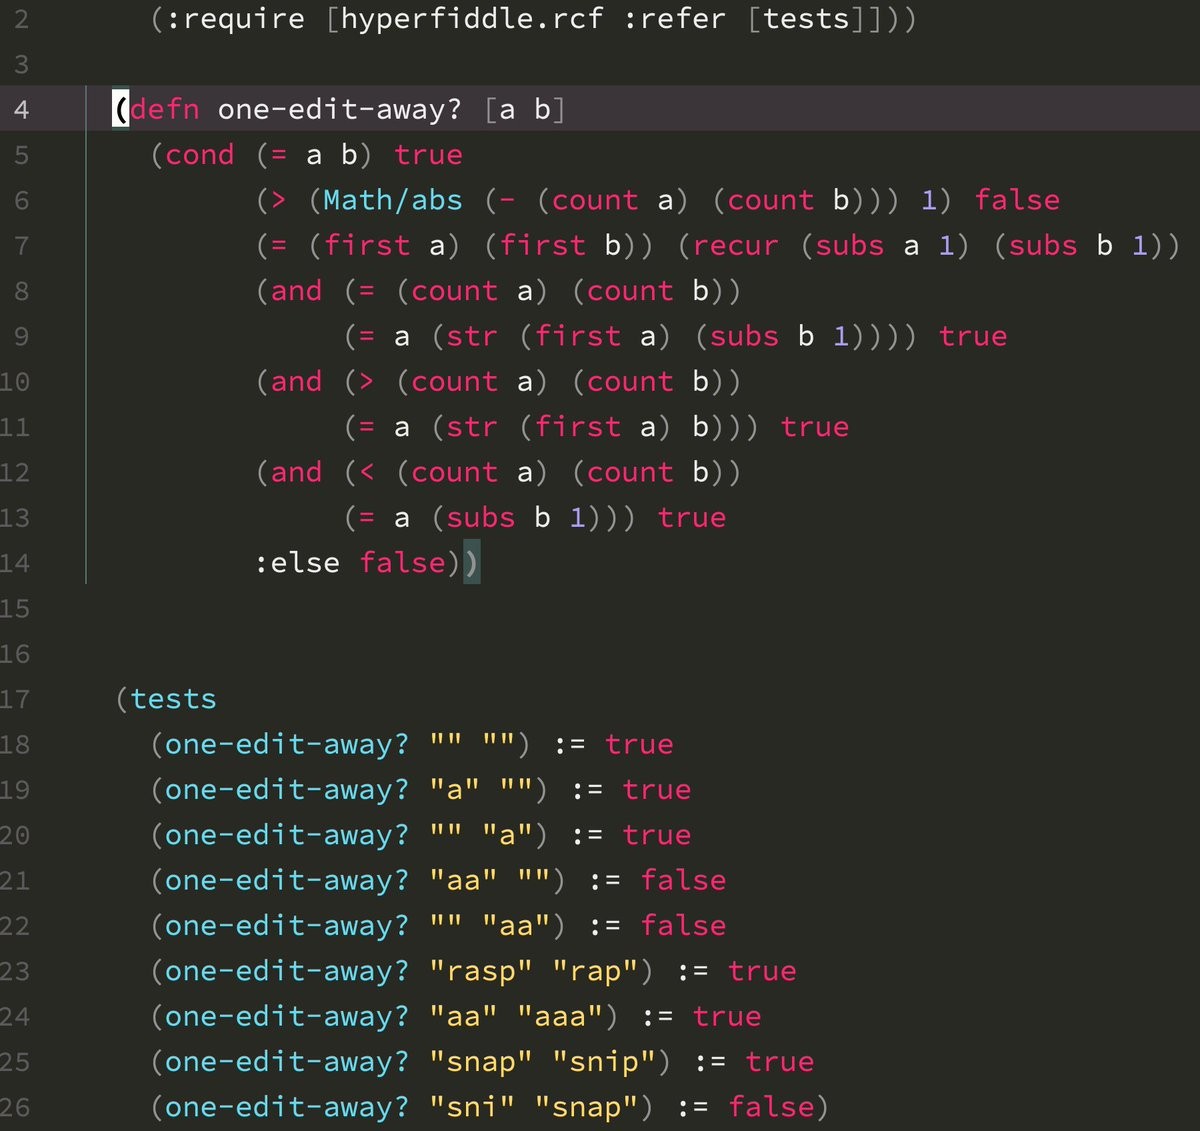Click empty line 15 in the editor
1200x1131 pixels.
pyautogui.click(x=600, y=609)
